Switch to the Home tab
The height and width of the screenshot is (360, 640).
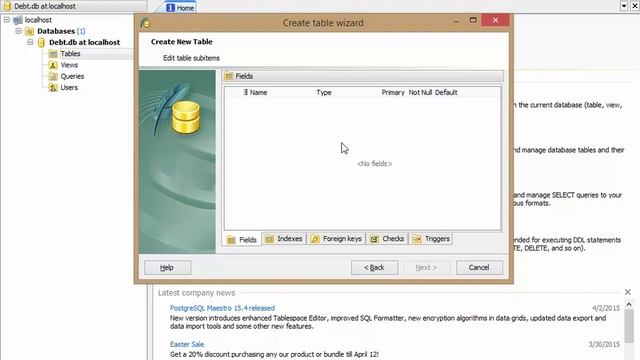point(180,7)
